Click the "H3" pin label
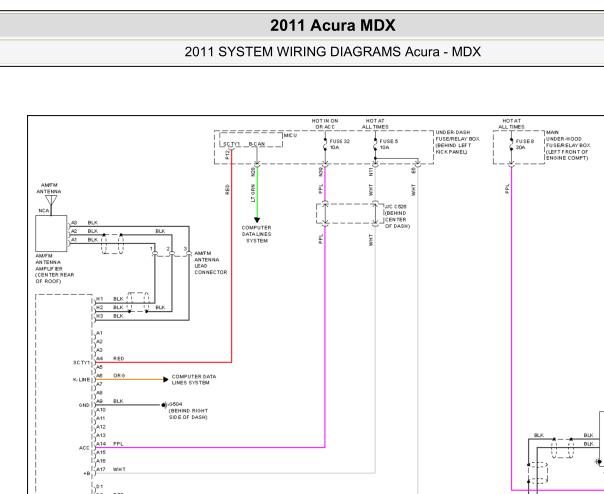Image resolution: width=604 pixels, height=494 pixels. [x=100, y=316]
